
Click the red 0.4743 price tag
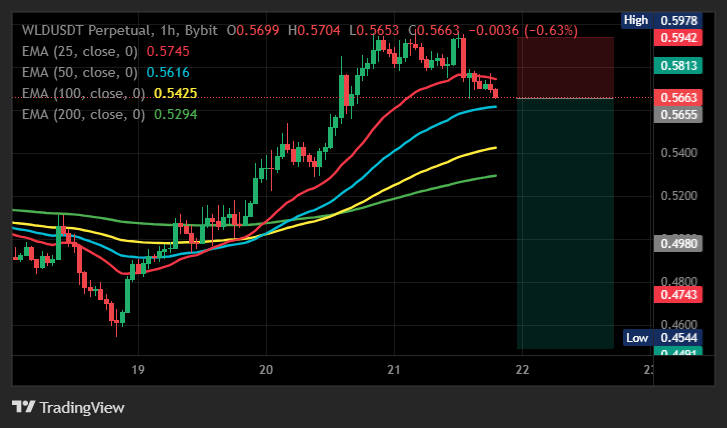point(678,294)
